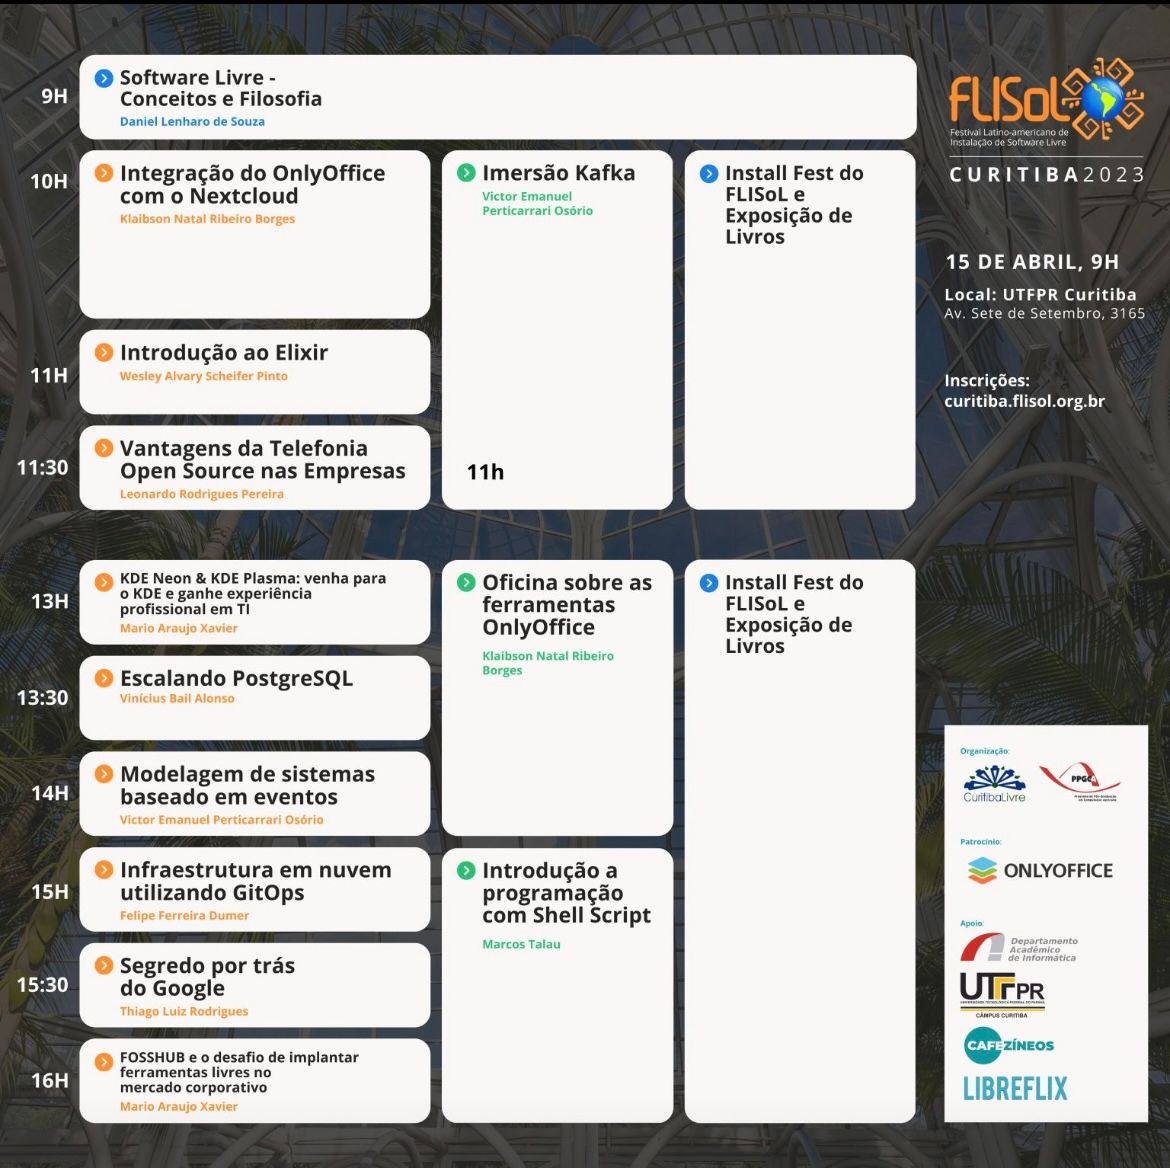The width and height of the screenshot is (1170, 1168).
Task: Click the arrow beside Modelagem de sistemas
Action: (x=104, y=774)
